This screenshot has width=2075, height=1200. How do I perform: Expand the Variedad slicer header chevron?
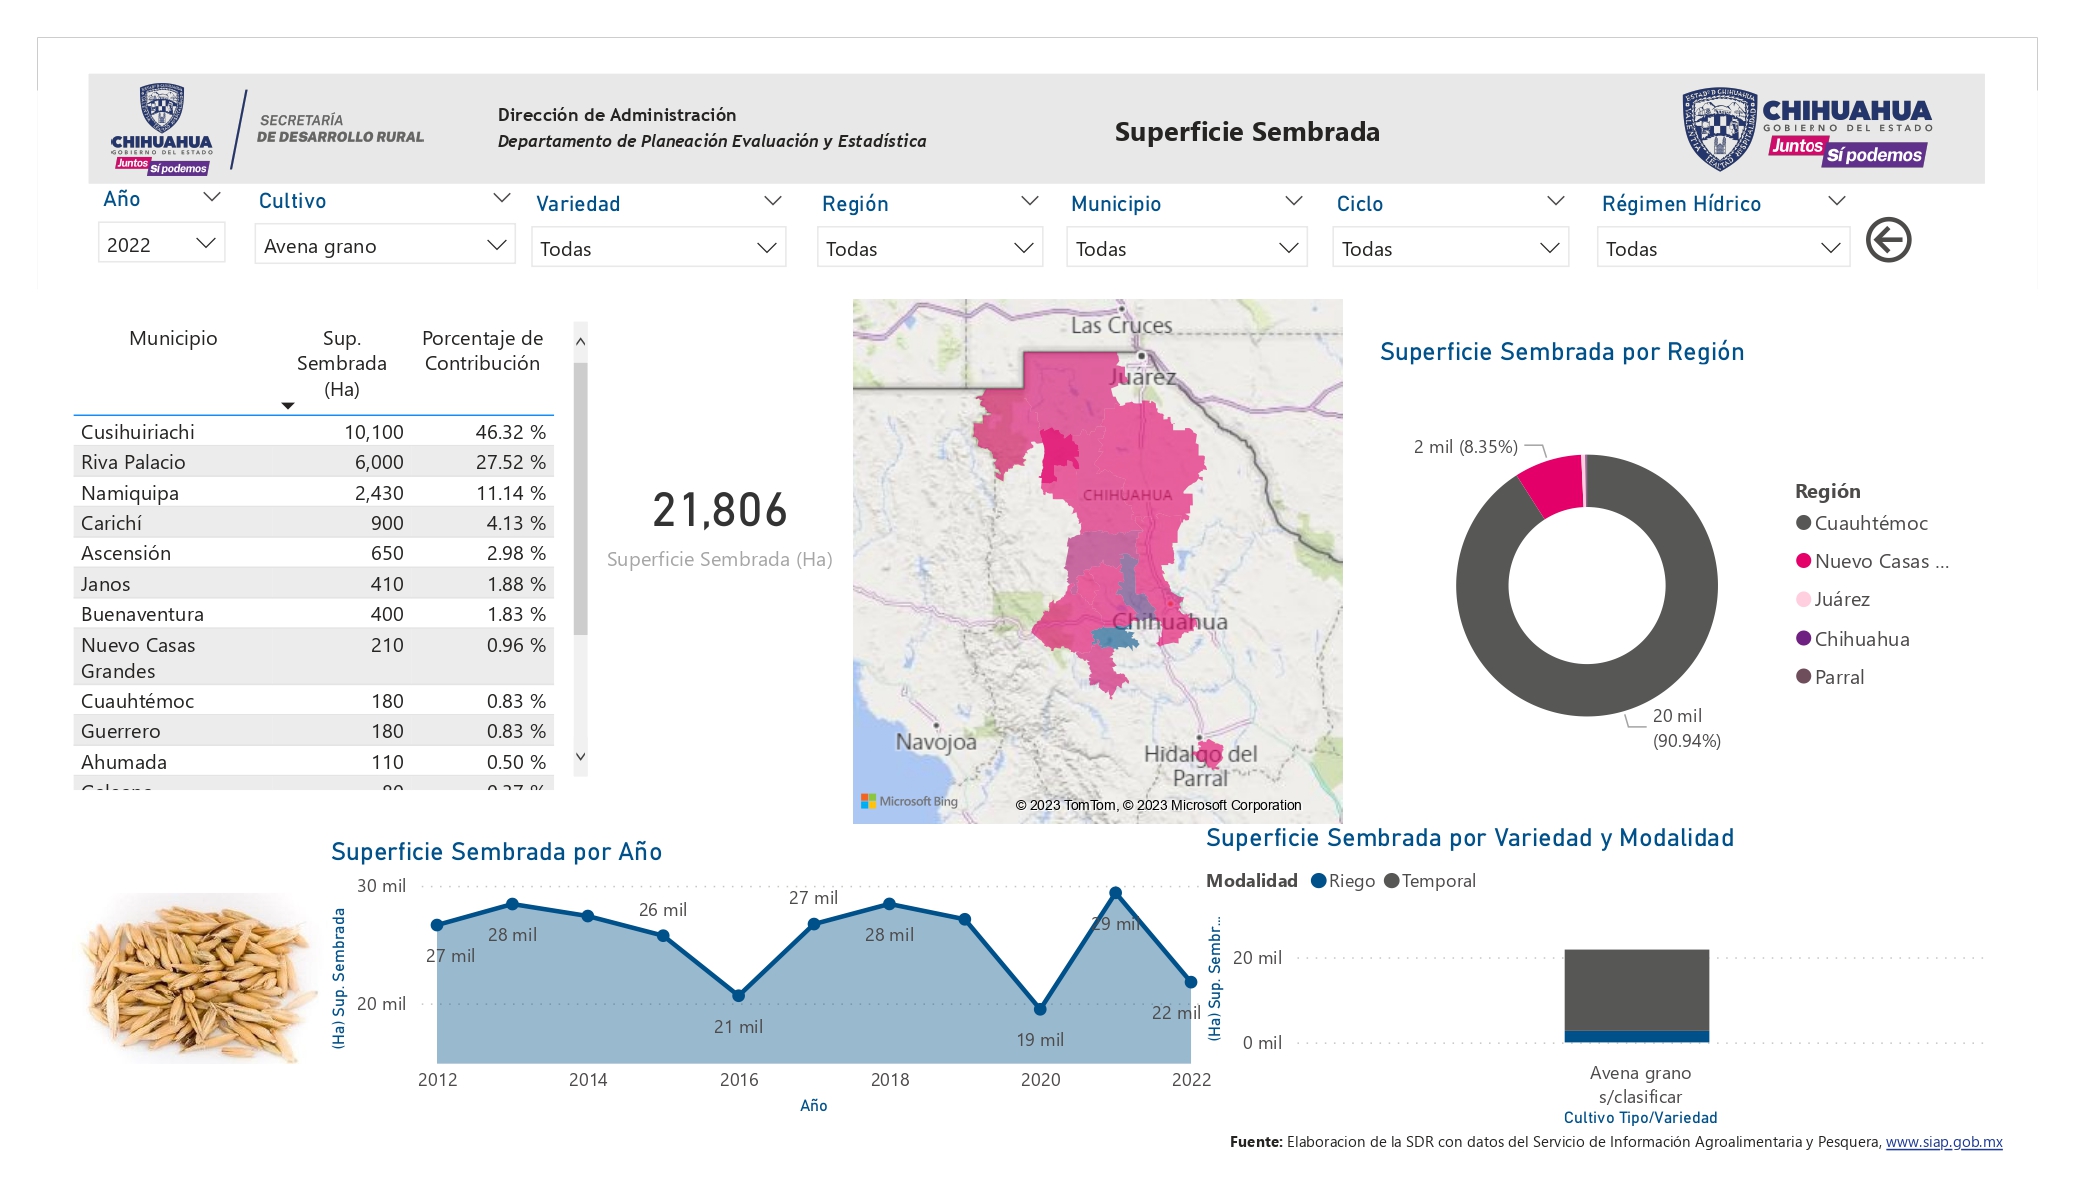[x=772, y=202]
